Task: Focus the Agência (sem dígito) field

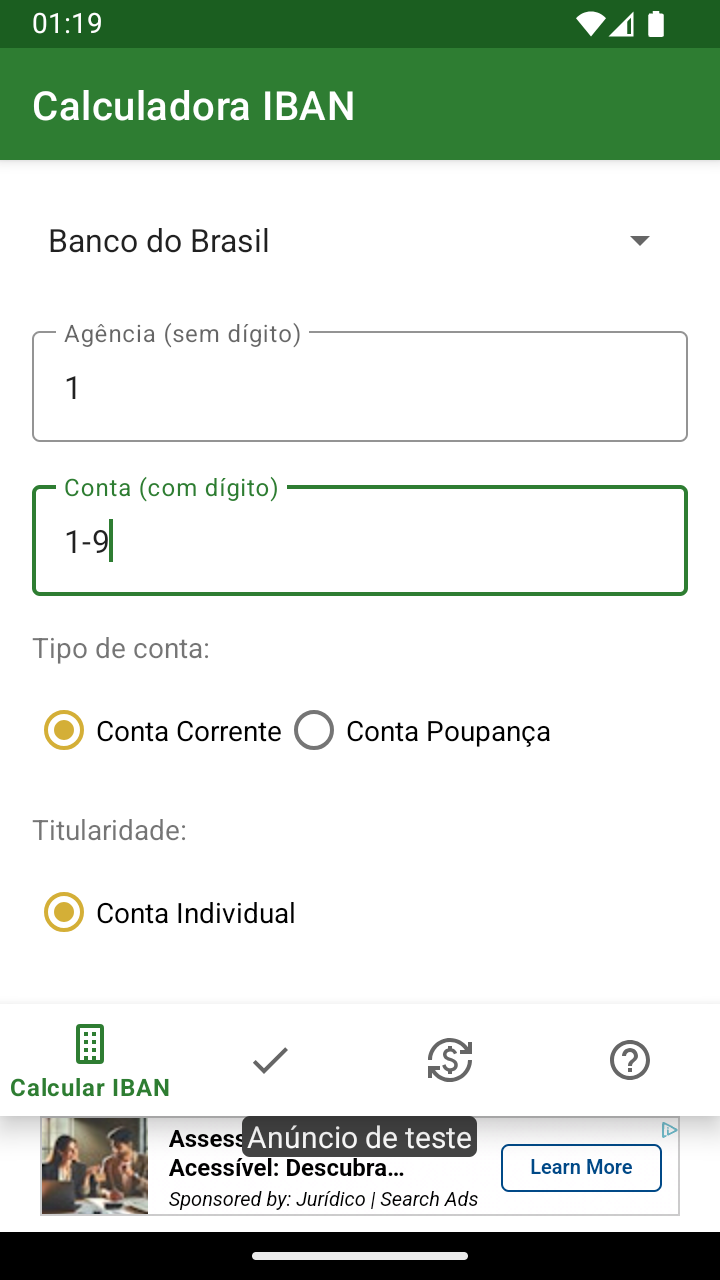Action: click(360, 387)
